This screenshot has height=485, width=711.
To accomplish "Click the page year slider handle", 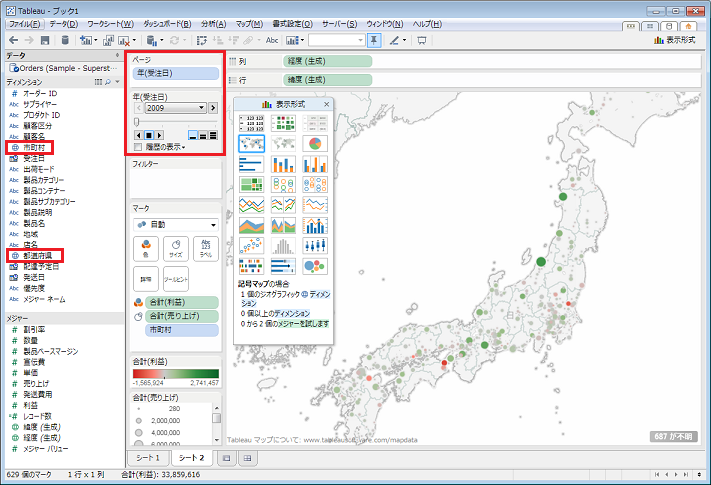I will pos(136,121).
